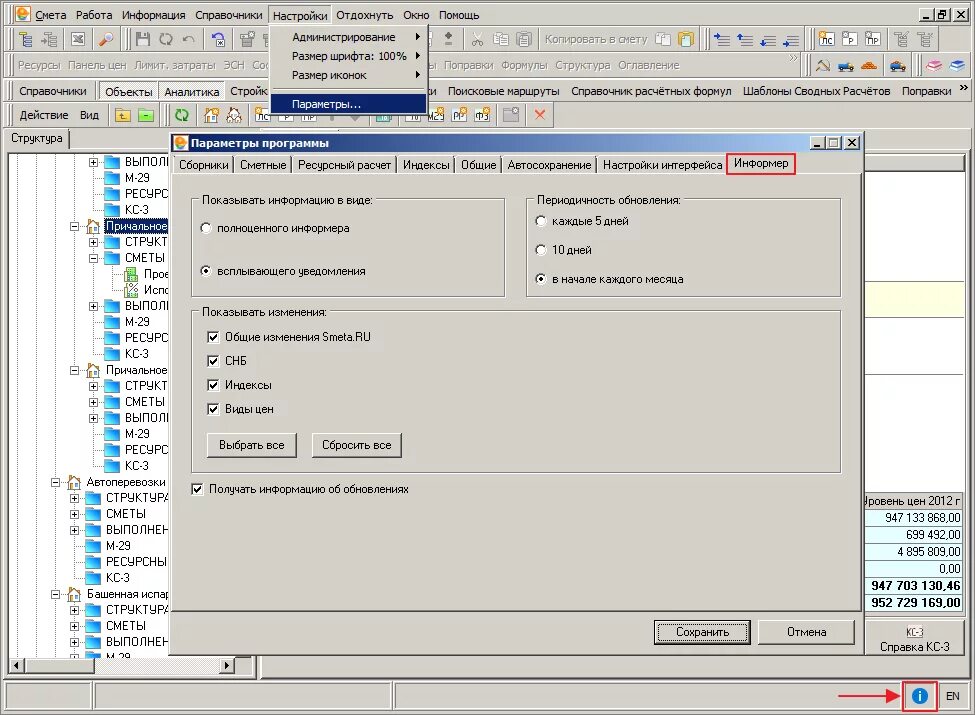Select the всплывающего уведомления radio option
975x715 pixels.
[206, 271]
